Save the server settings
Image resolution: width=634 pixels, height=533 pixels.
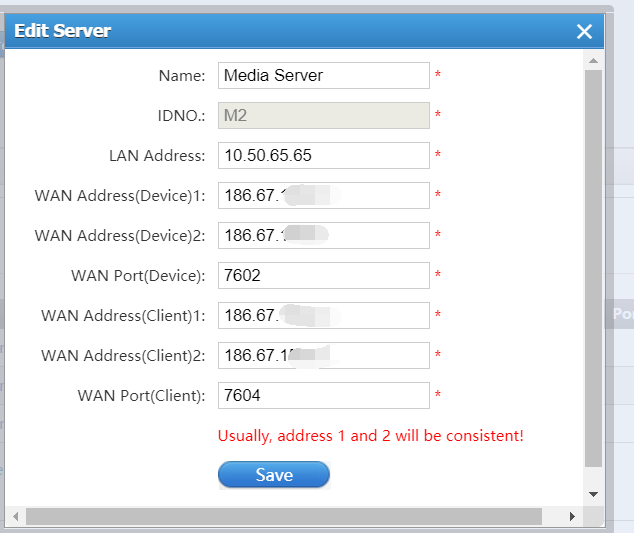(274, 475)
